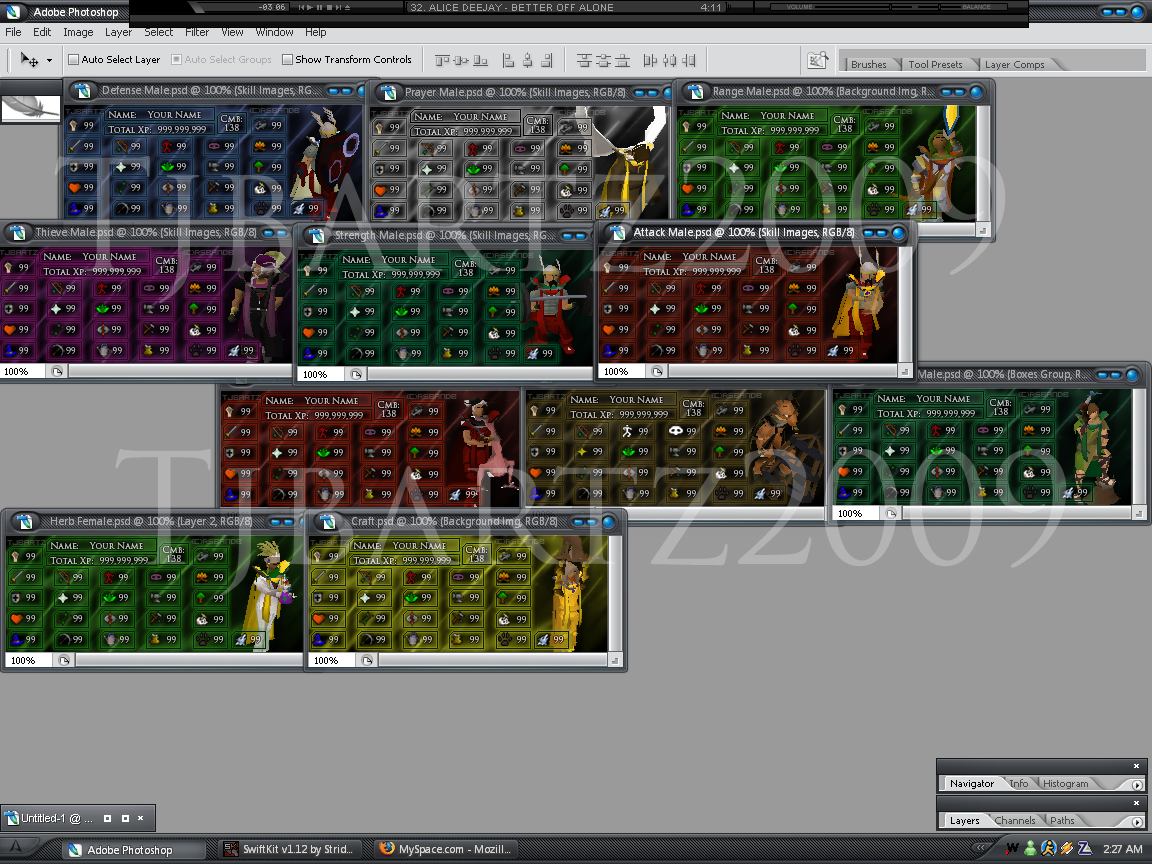Click Distribute vertical centers icon
This screenshot has height=864, width=1152.
pos(603,60)
